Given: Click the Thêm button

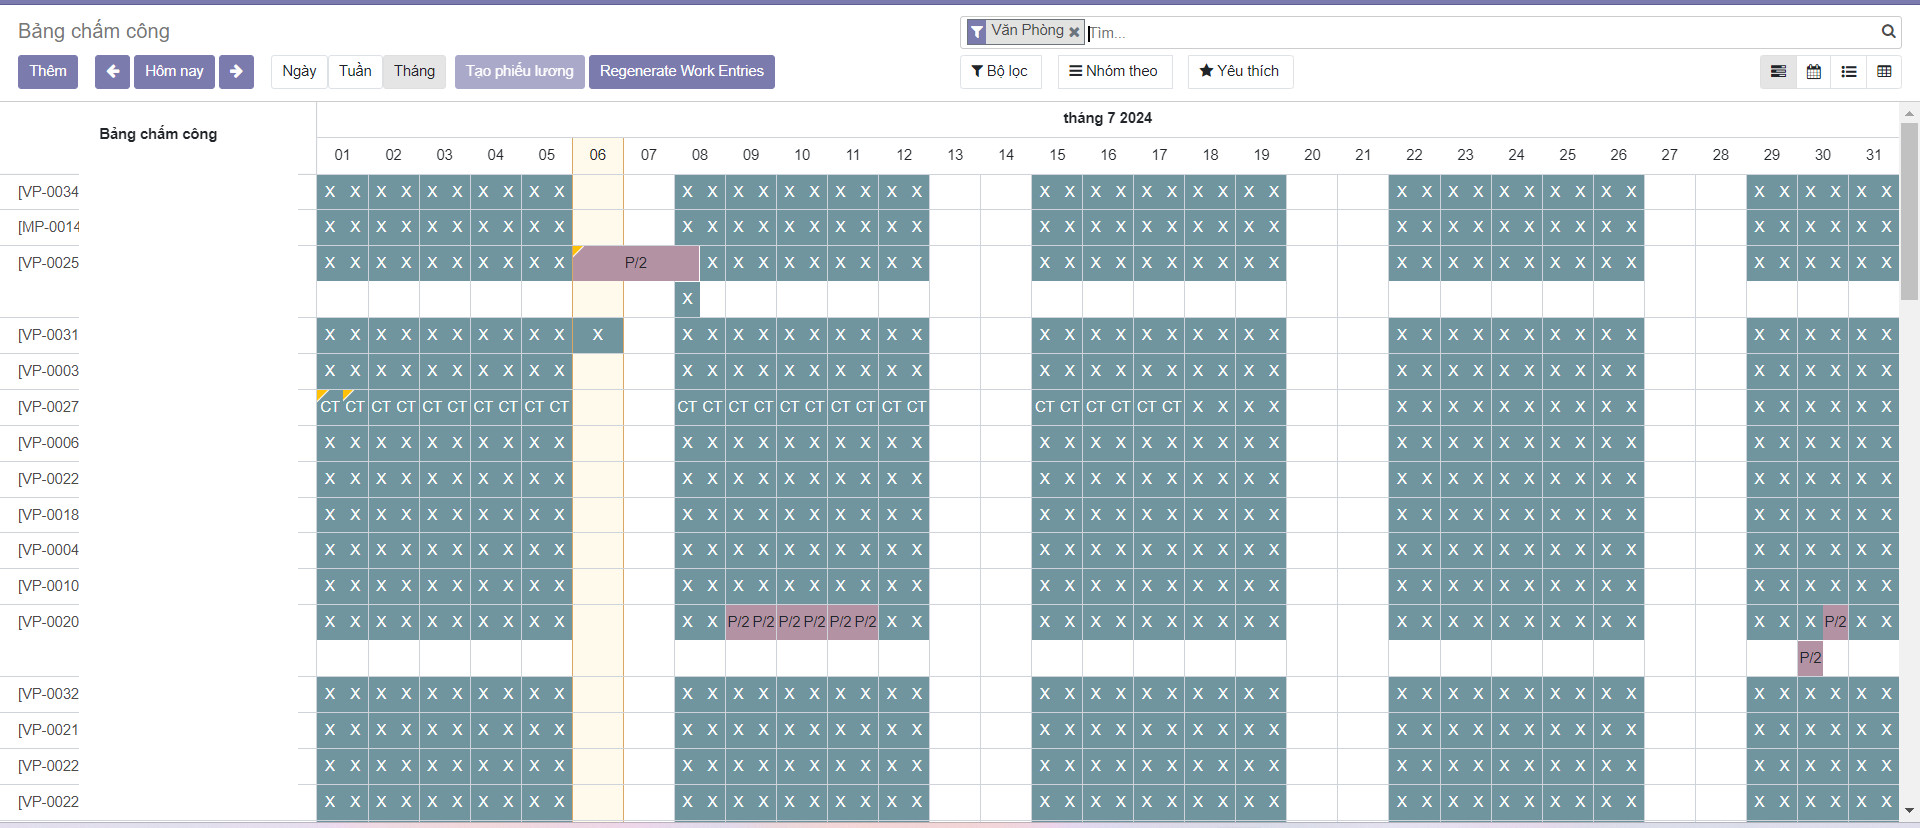Looking at the screenshot, I should pyautogui.click(x=48, y=71).
